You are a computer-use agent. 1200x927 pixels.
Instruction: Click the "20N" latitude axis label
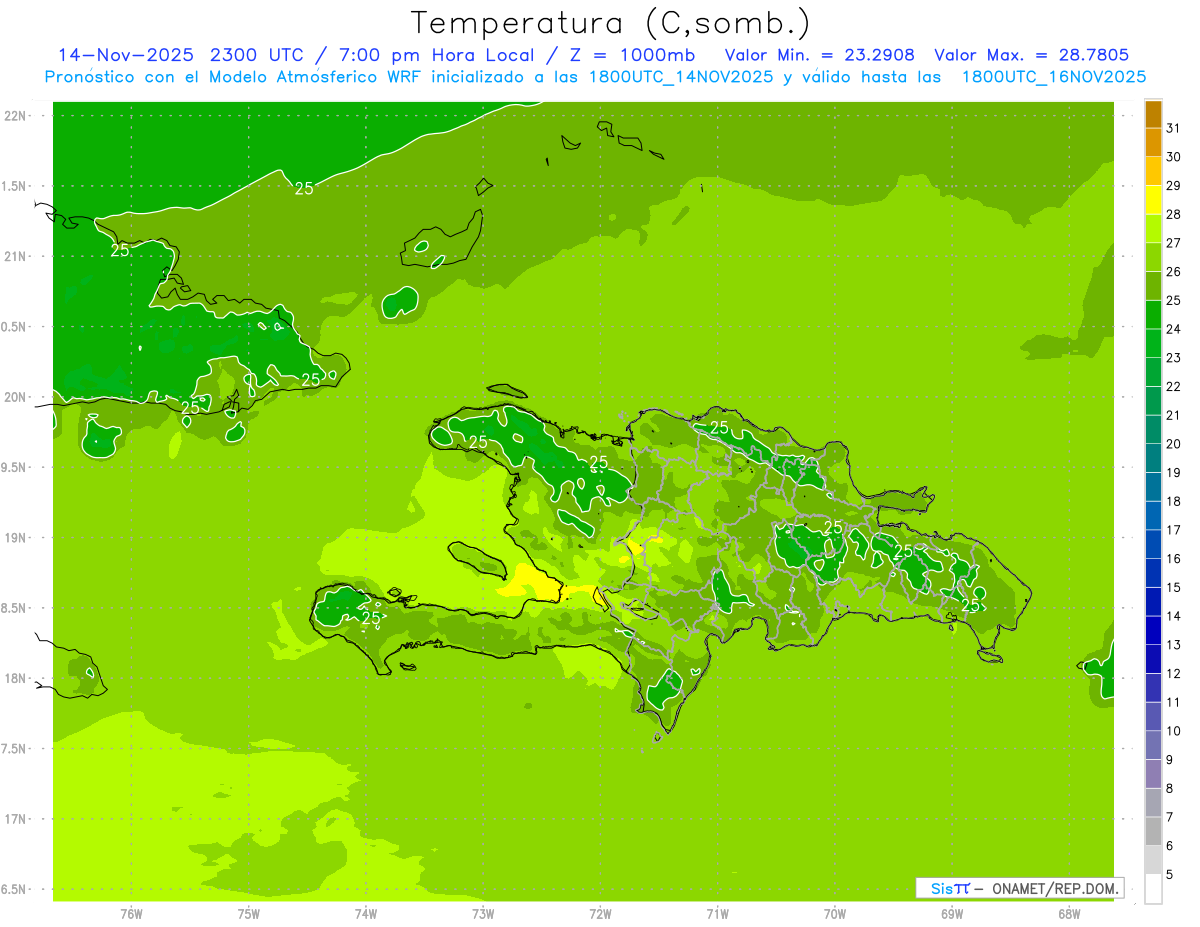pos(17,398)
